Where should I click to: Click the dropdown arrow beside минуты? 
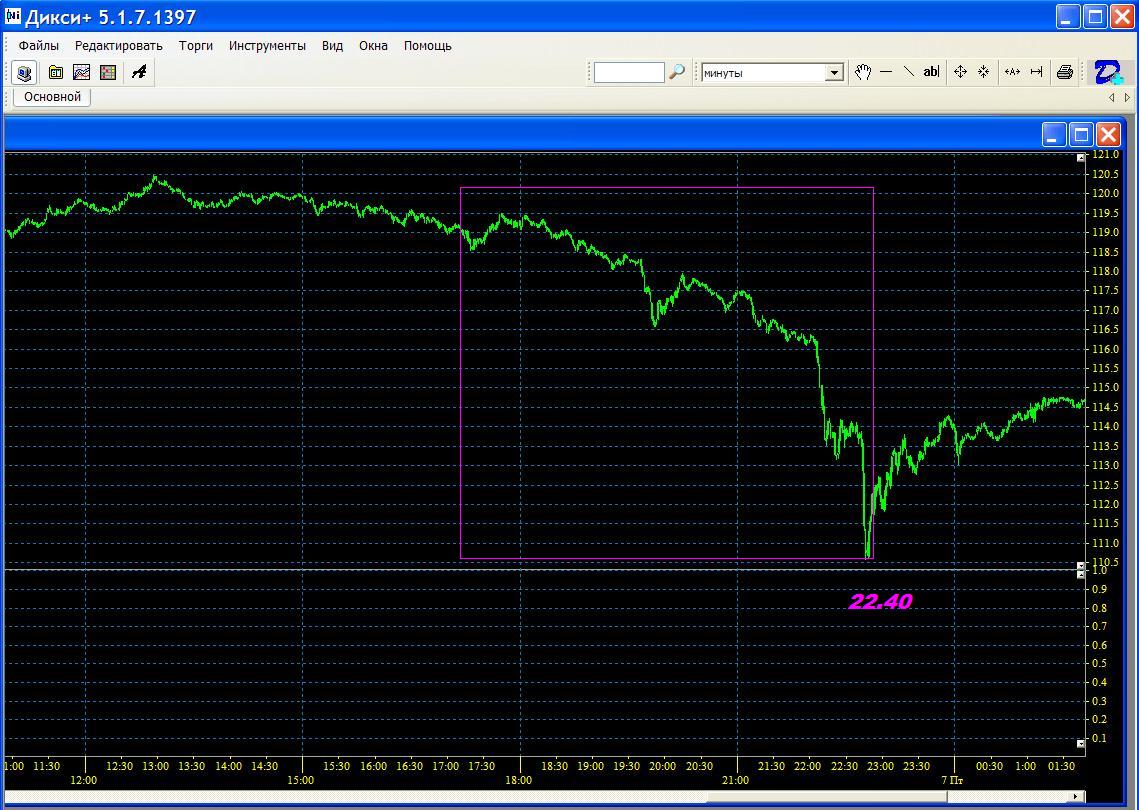click(x=835, y=73)
